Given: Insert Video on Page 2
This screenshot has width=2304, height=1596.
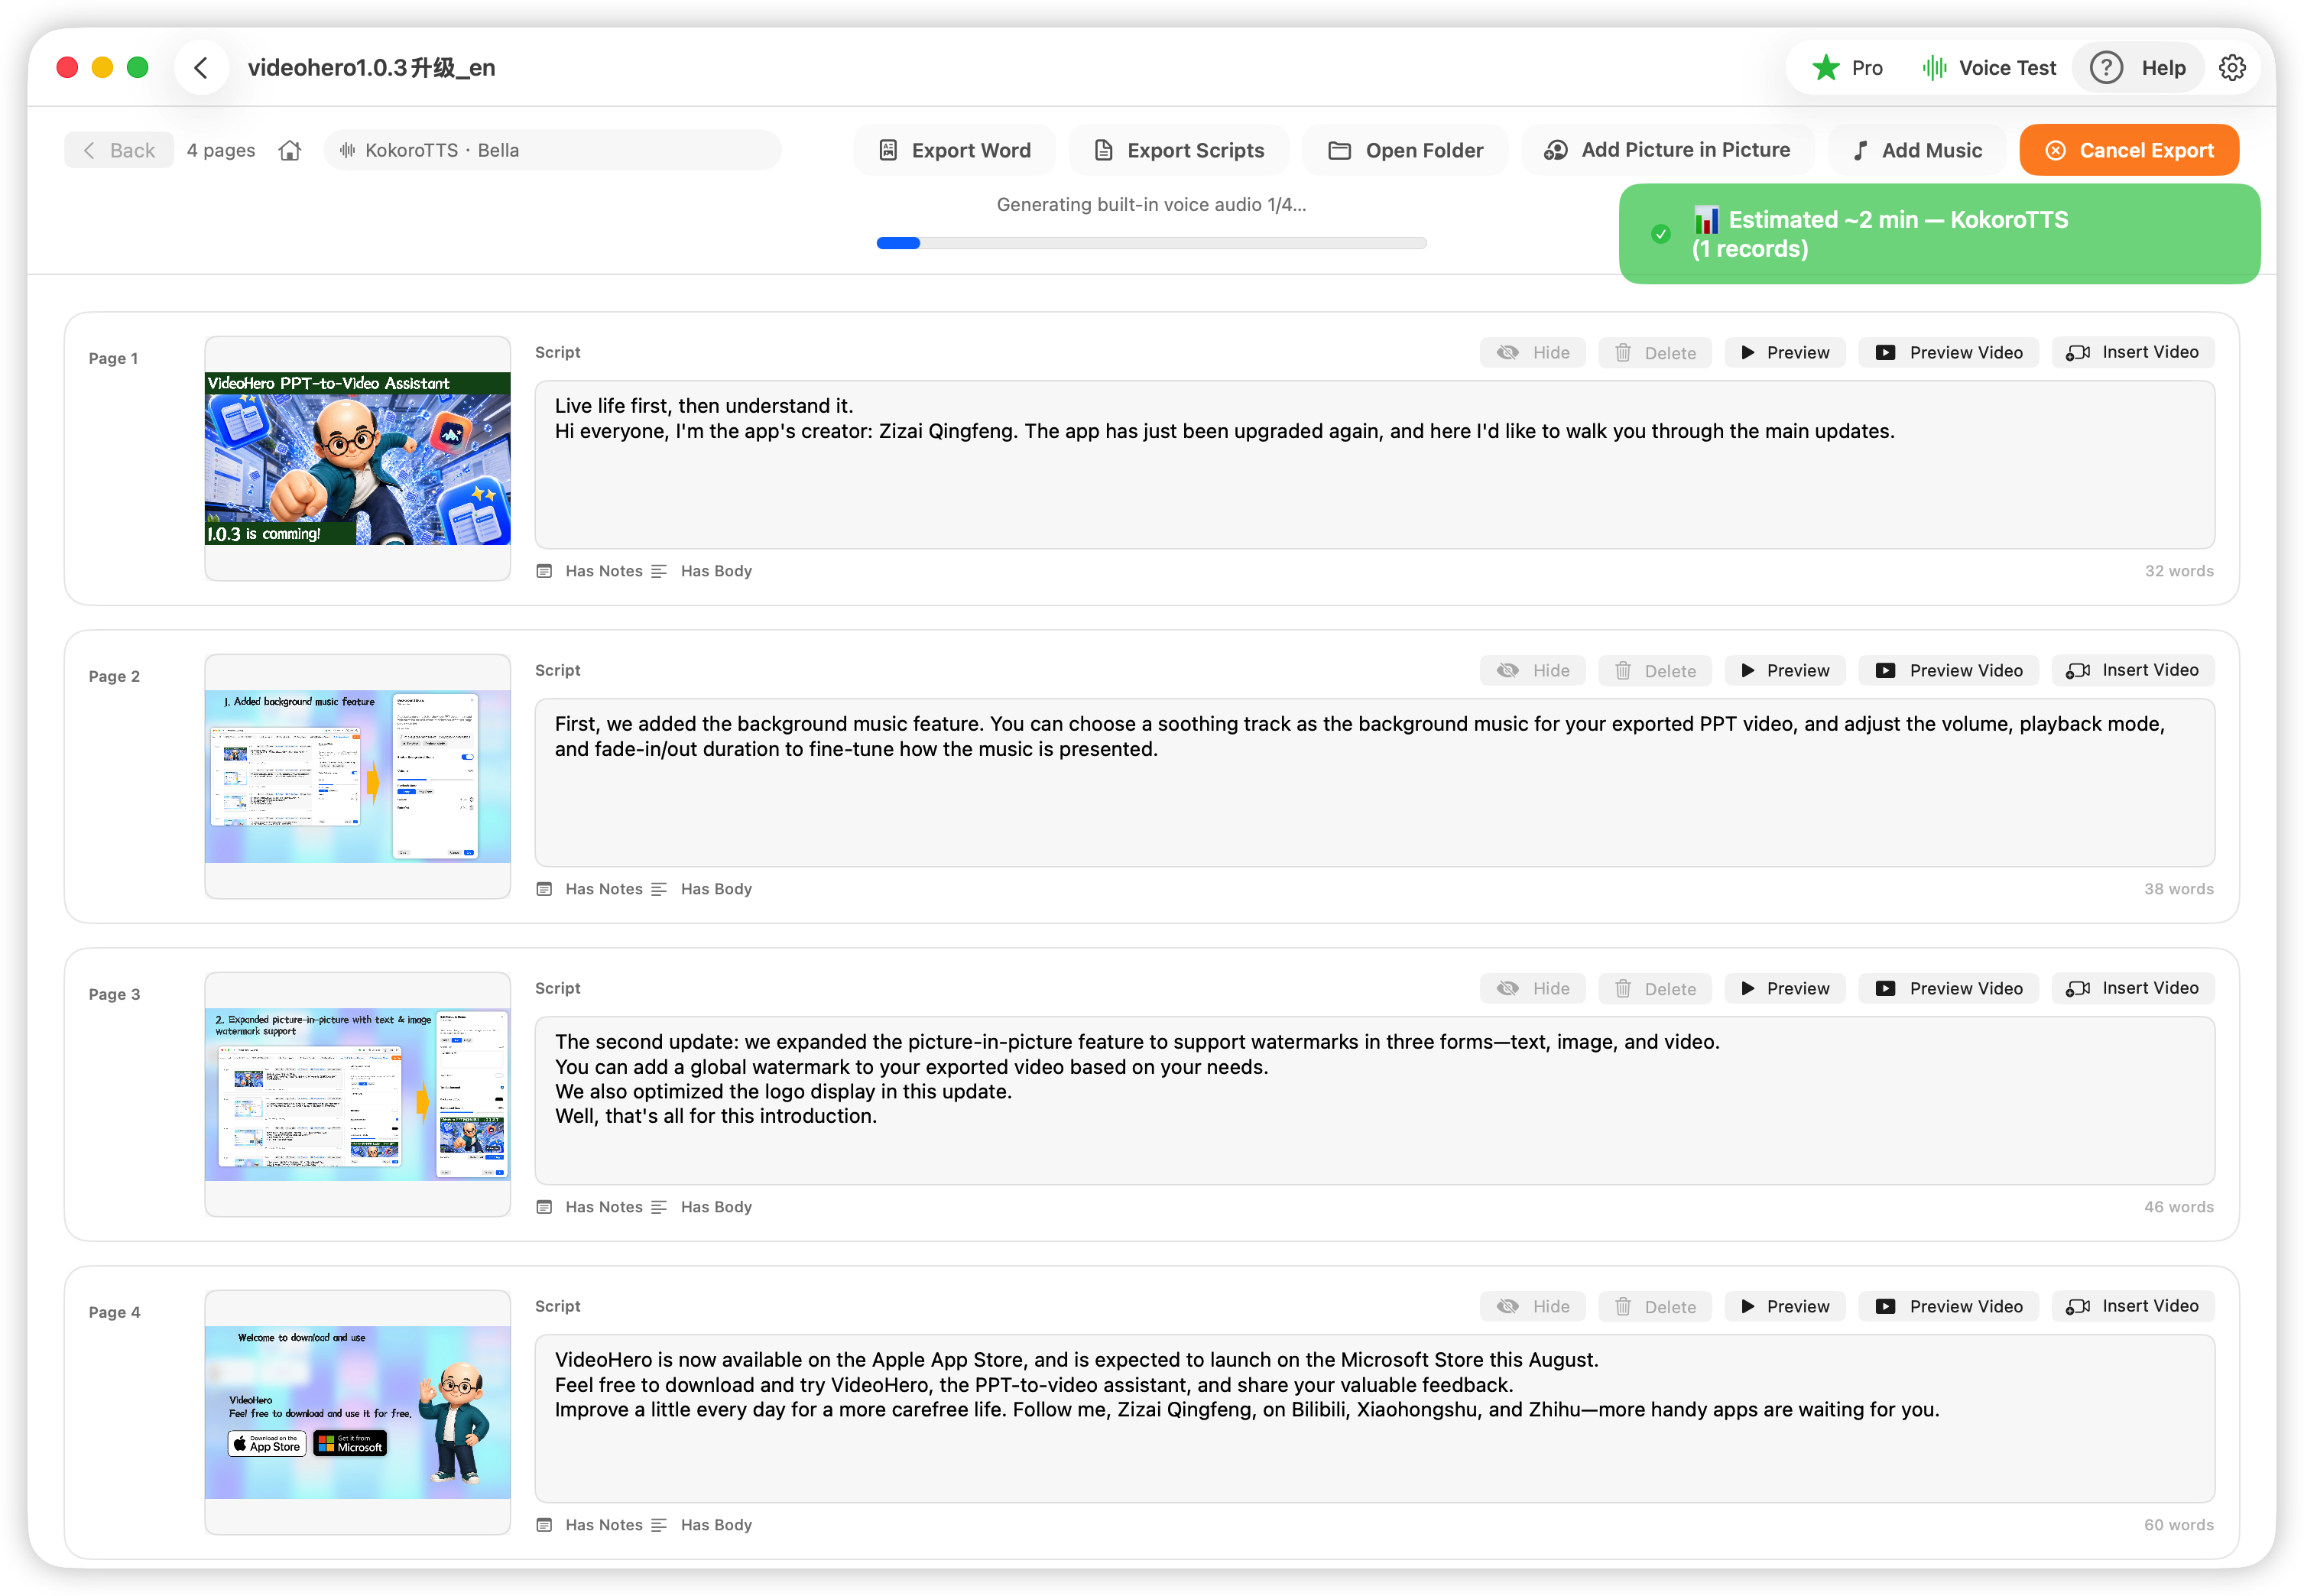Looking at the screenshot, I should (x=2133, y=670).
